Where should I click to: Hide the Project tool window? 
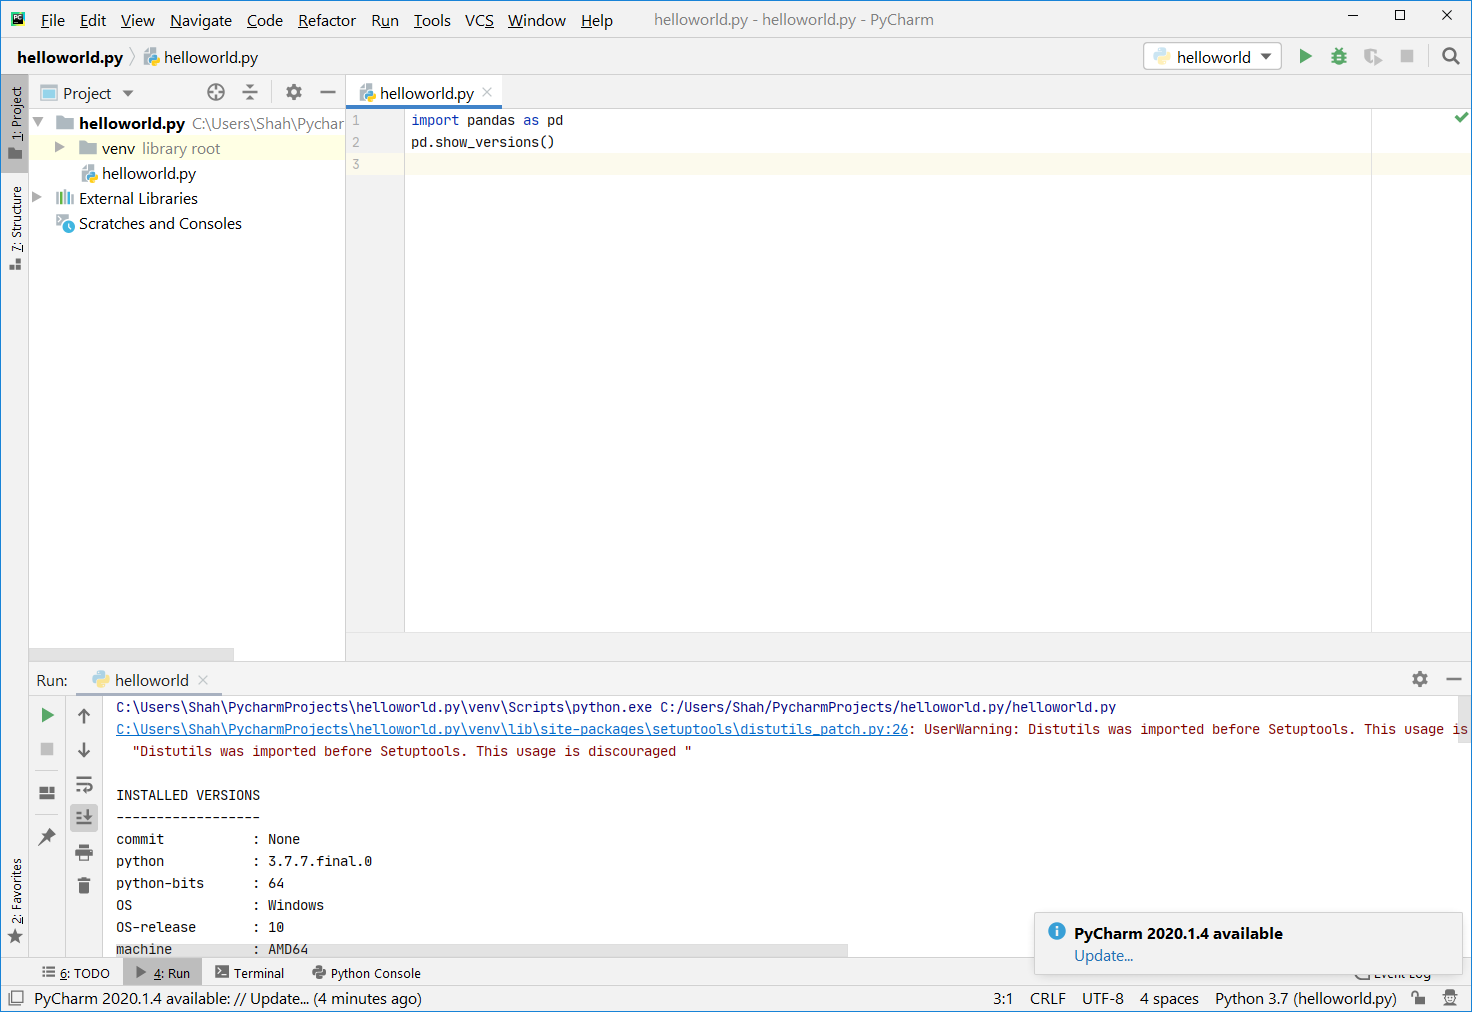[x=328, y=93]
